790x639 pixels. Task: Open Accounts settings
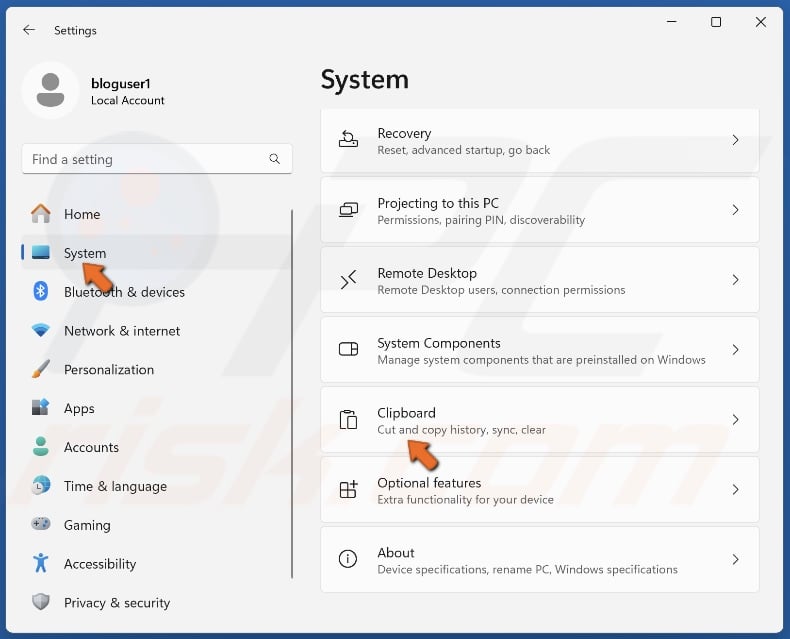[155, 447]
